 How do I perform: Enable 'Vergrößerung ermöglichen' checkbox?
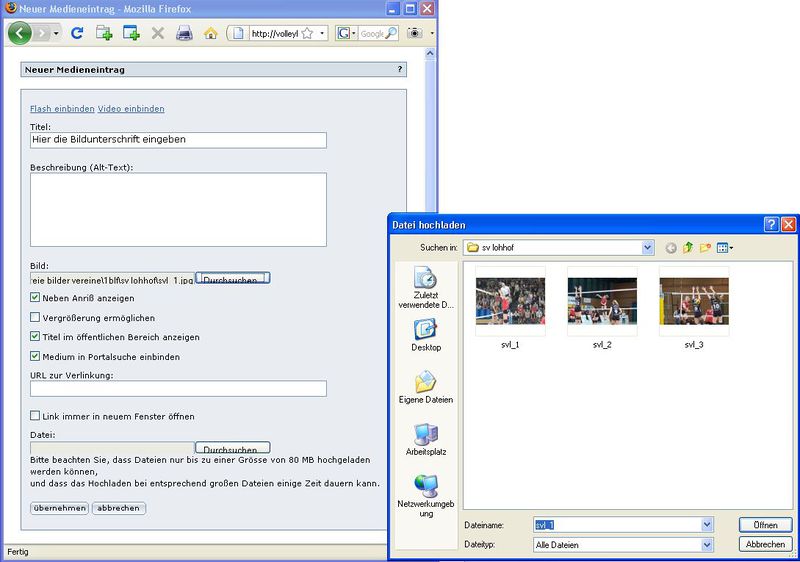[35, 317]
